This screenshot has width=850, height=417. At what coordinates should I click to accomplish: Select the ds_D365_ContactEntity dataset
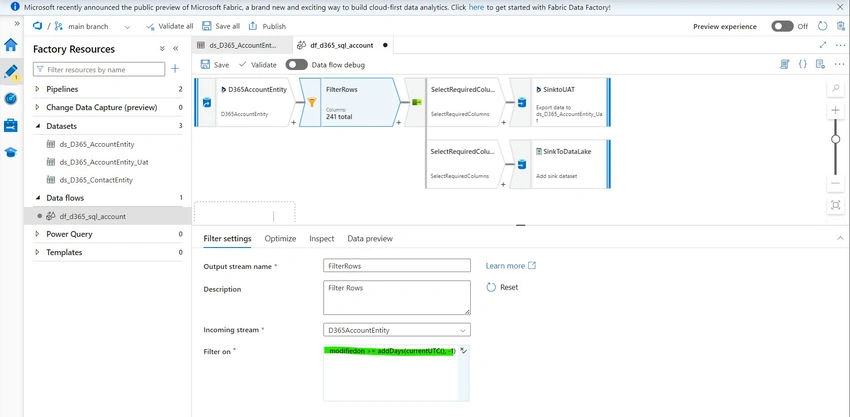pos(96,180)
